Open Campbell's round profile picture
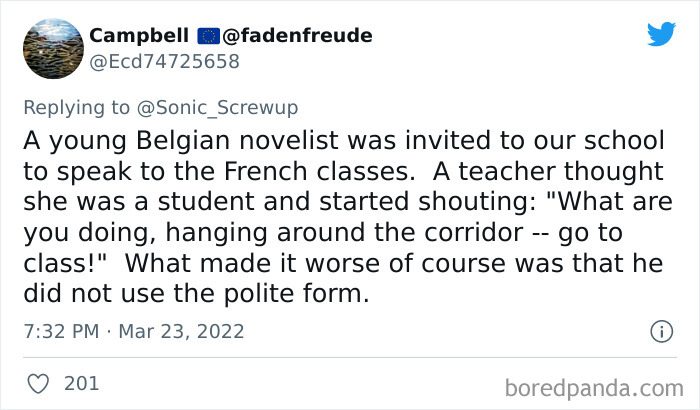Viewport: 700px width, 410px height. [x=53, y=49]
